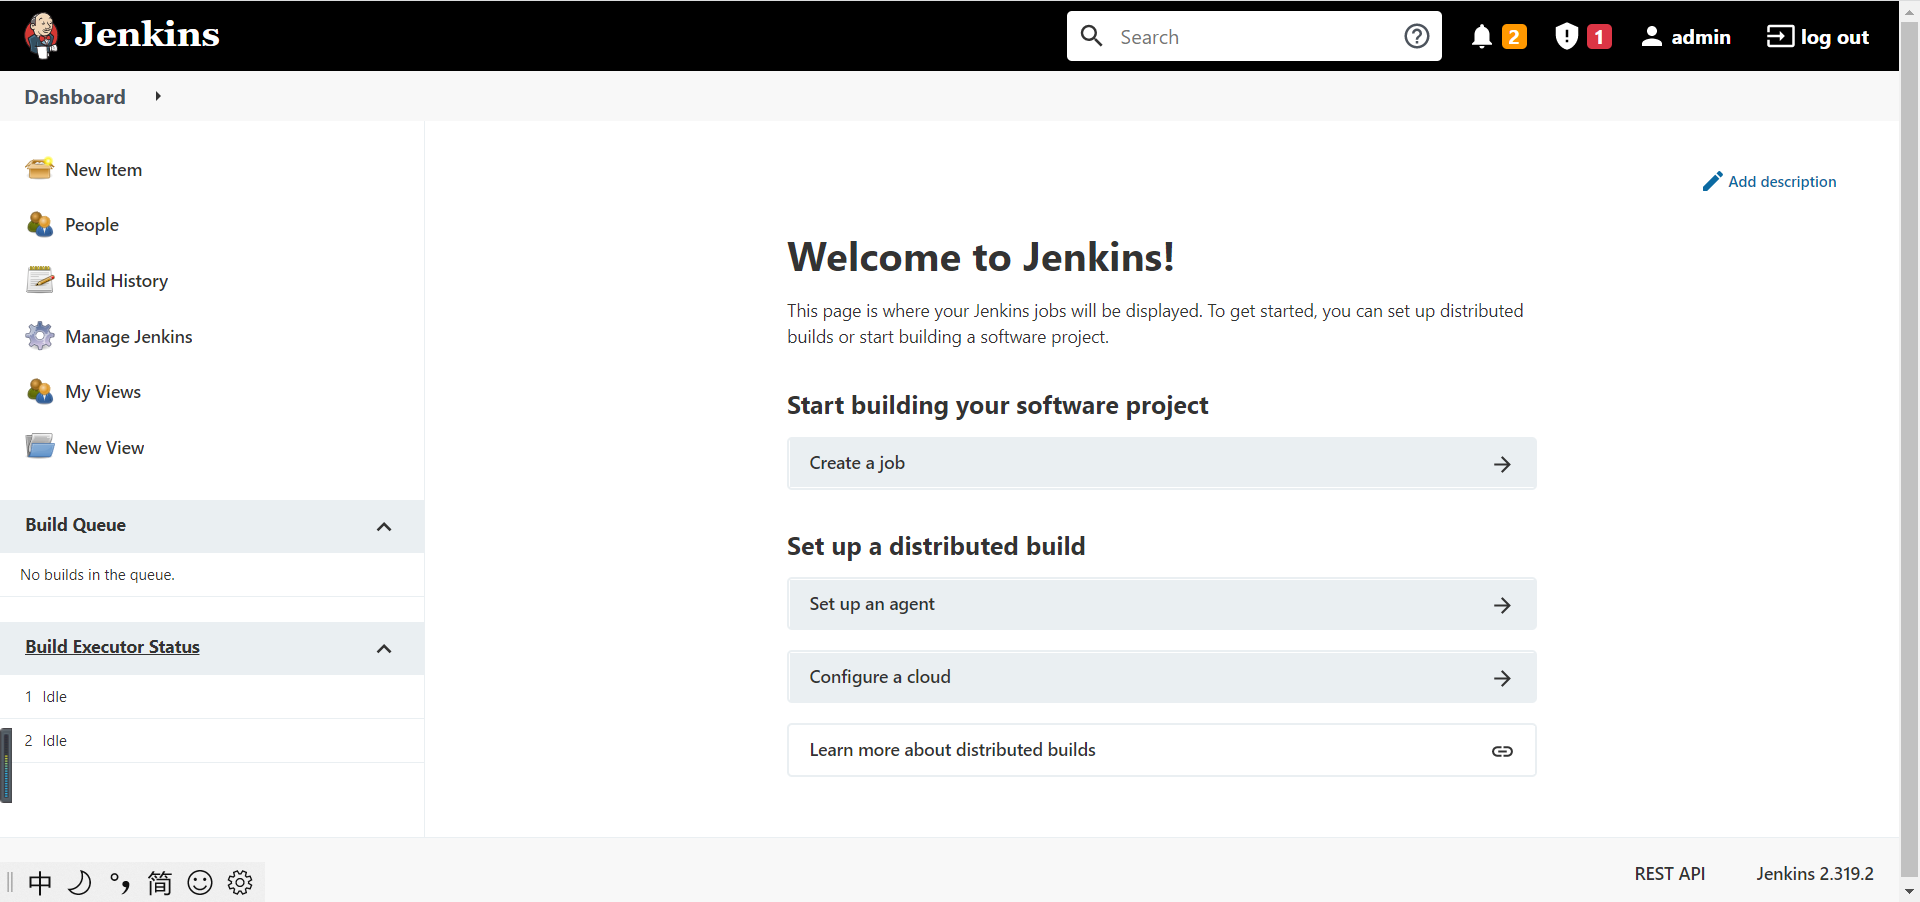Image resolution: width=1920 pixels, height=902 pixels.
Task: Toggle IME Chinese/English mode 中 icon
Action: pos(40,882)
